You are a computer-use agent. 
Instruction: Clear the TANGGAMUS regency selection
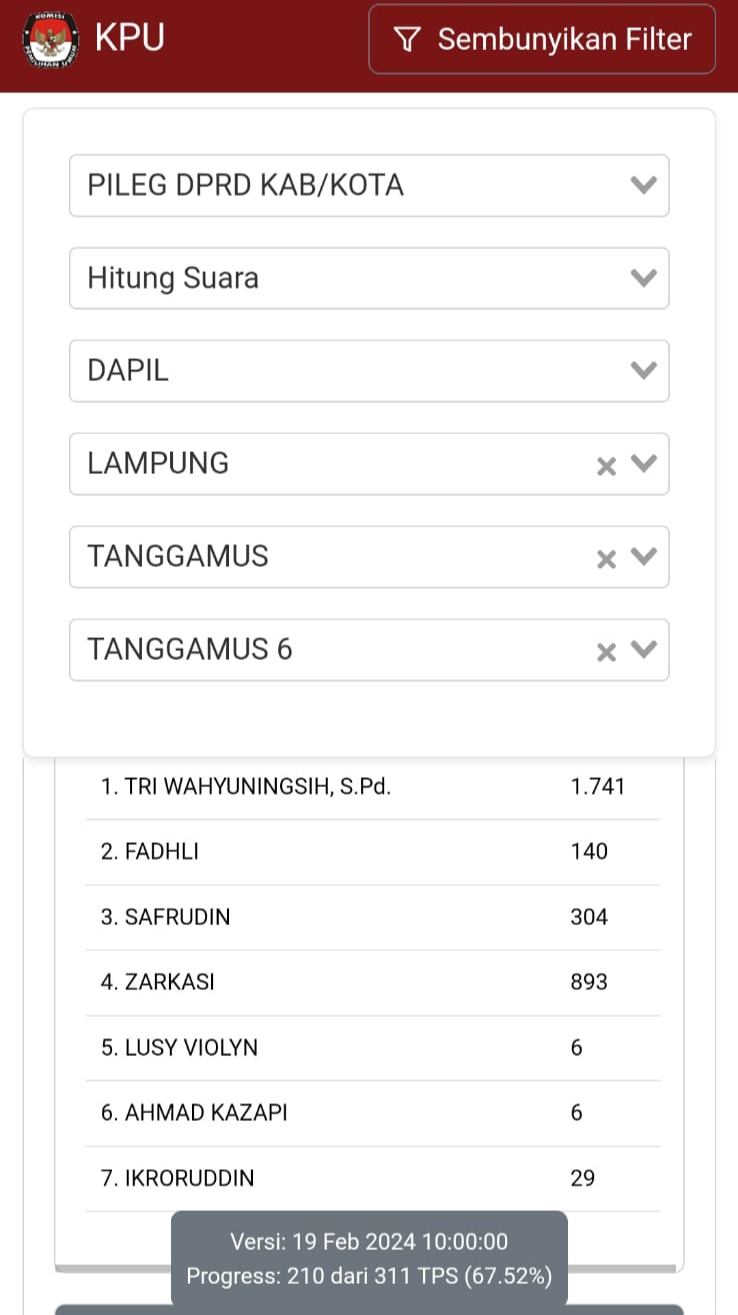tap(606, 559)
